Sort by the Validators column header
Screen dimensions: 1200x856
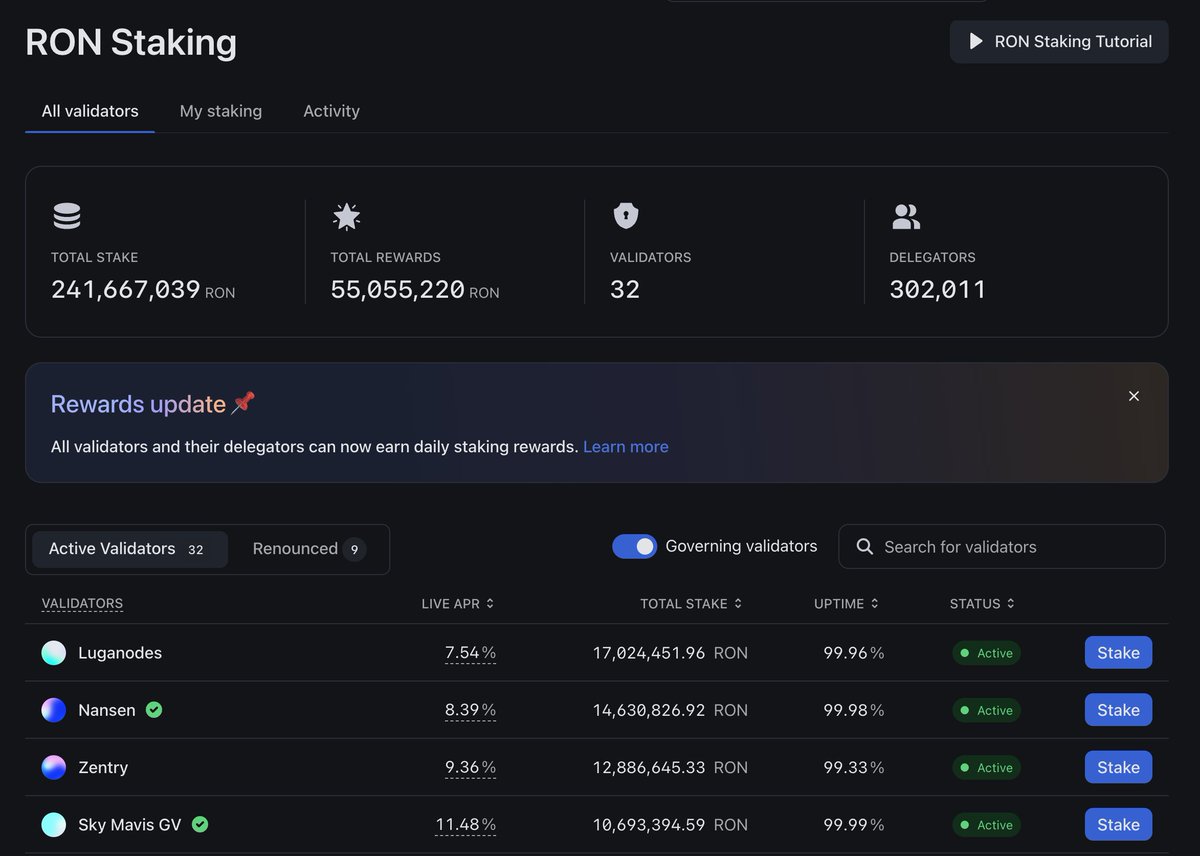click(x=82, y=604)
